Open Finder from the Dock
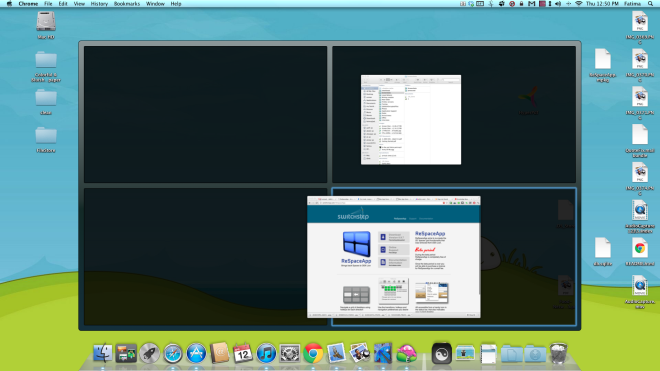Screen dimensions: 660x371 (x=102, y=353)
